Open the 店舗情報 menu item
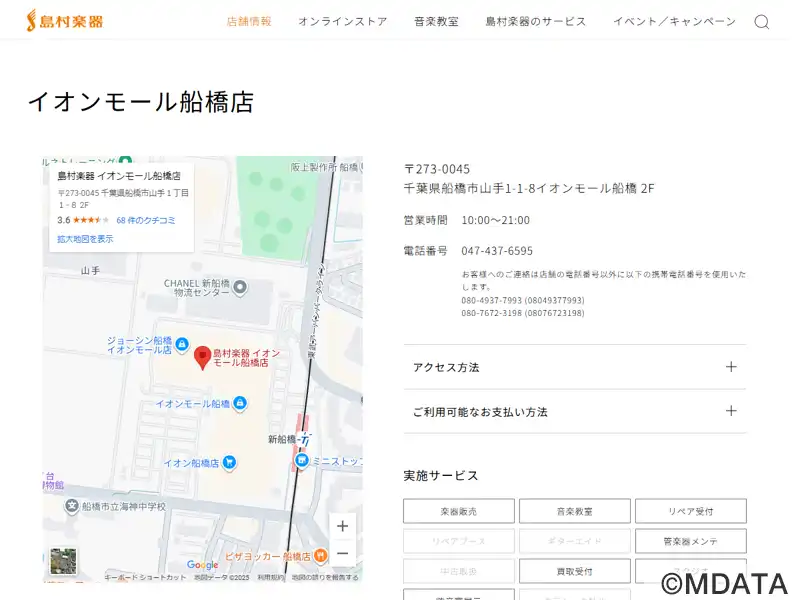This screenshot has width=800, height=600. [249, 22]
